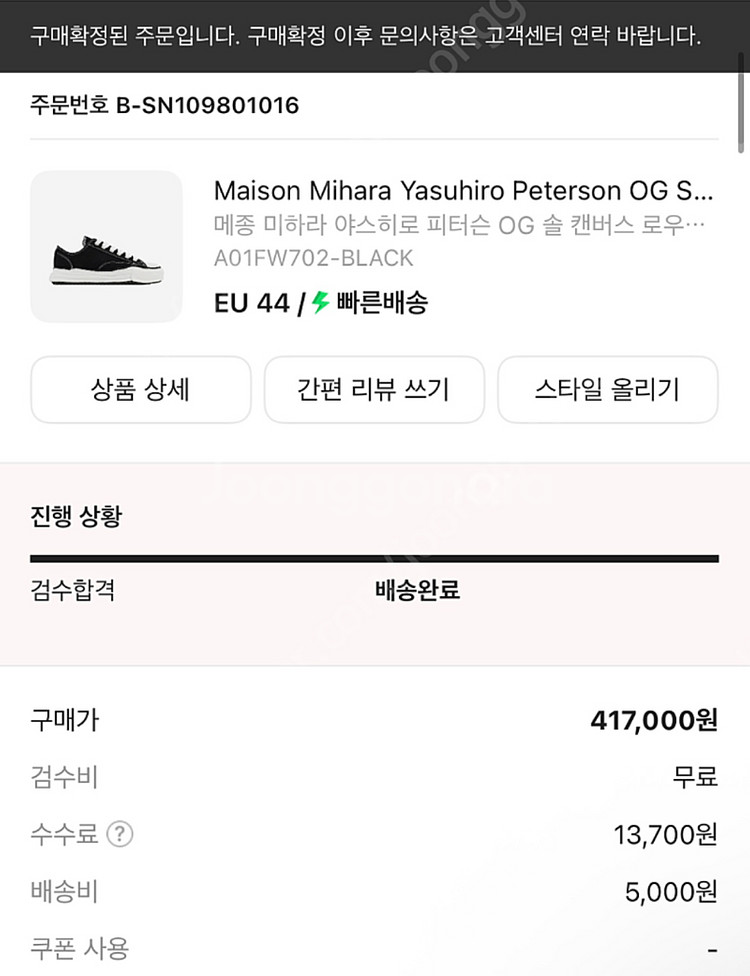Screen dimensions: 750x976
Task: Open the black sneaker product thumbnail
Action: [x=106, y=247]
